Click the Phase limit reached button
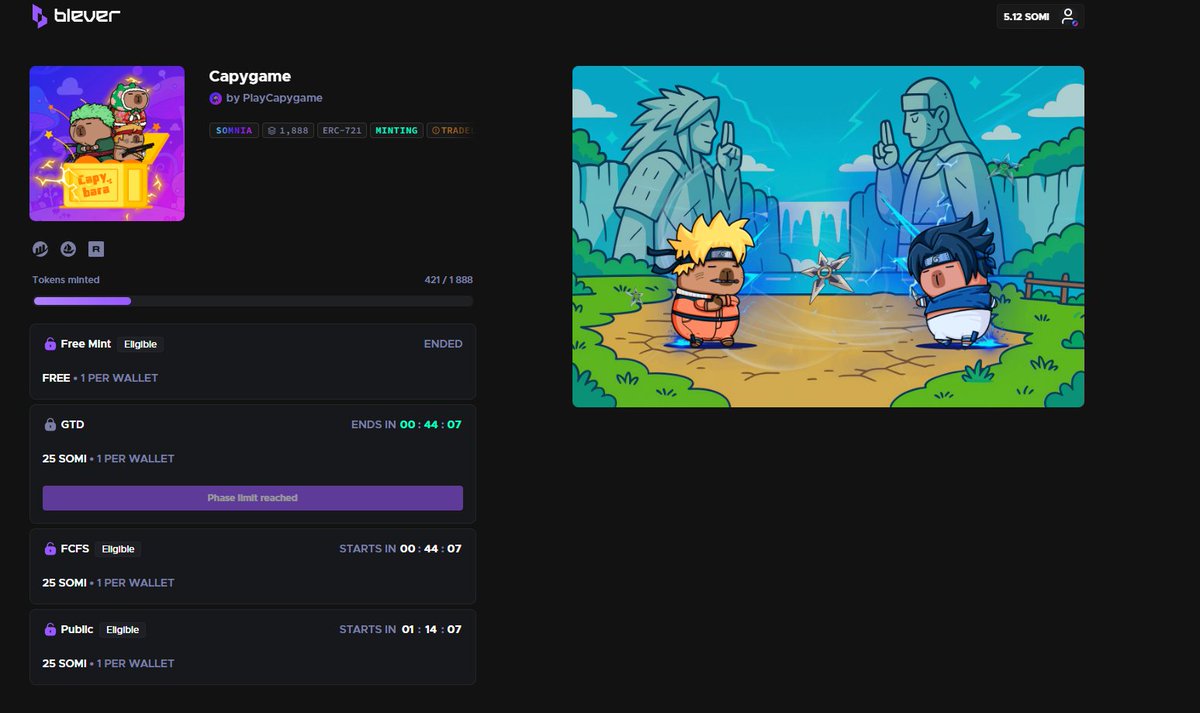The image size is (1200, 713). point(252,498)
